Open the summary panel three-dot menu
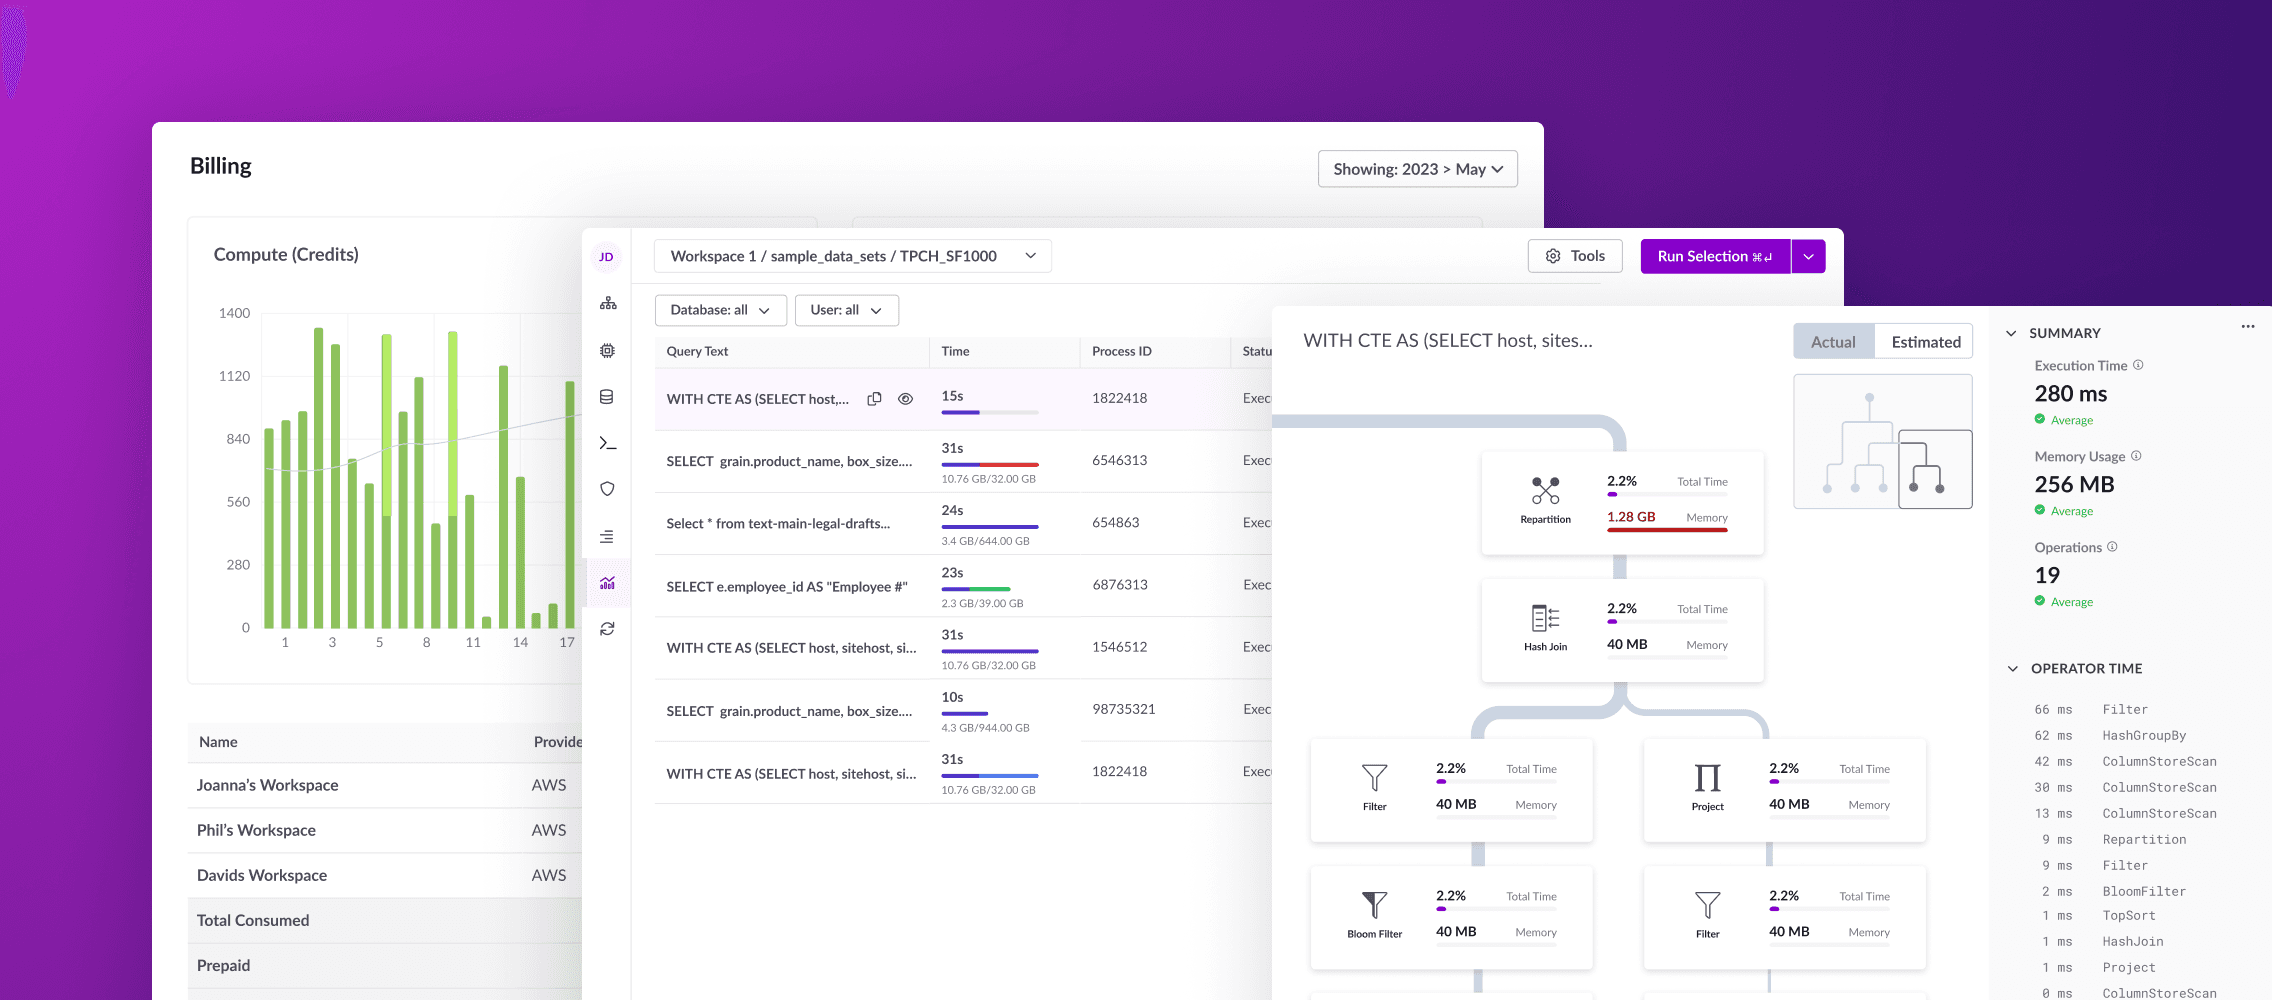 [x=2248, y=326]
